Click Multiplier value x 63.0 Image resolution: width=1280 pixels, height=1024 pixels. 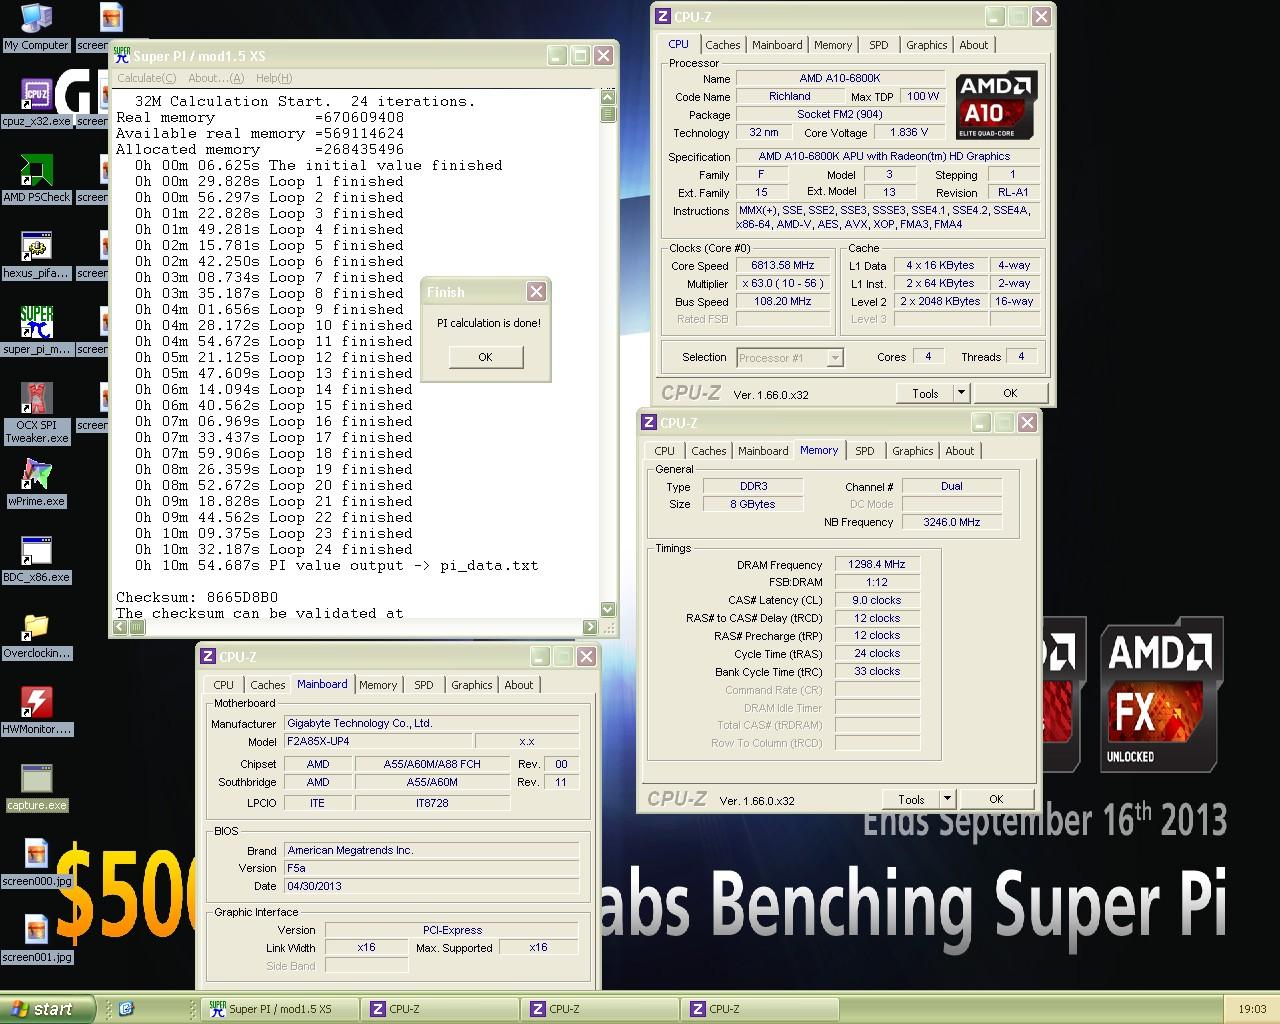783,284
